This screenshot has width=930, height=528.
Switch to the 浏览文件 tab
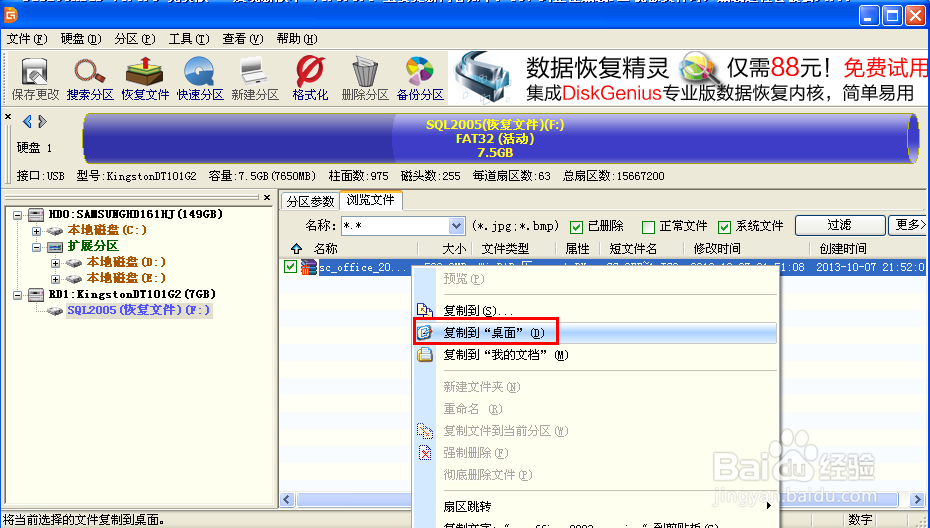tap(371, 200)
